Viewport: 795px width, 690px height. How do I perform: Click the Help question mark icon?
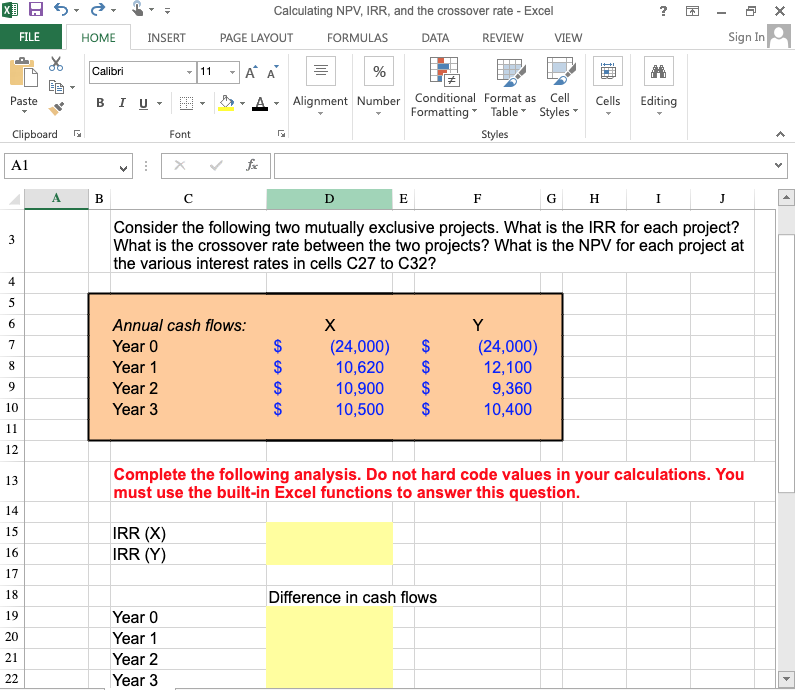point(663,11)
